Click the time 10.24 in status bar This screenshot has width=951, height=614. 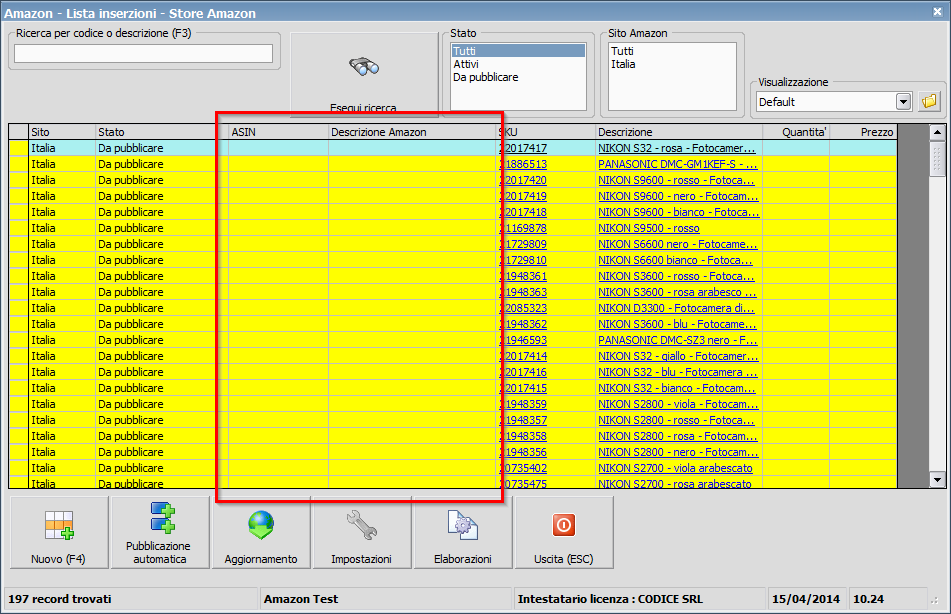tap(869, 599)
